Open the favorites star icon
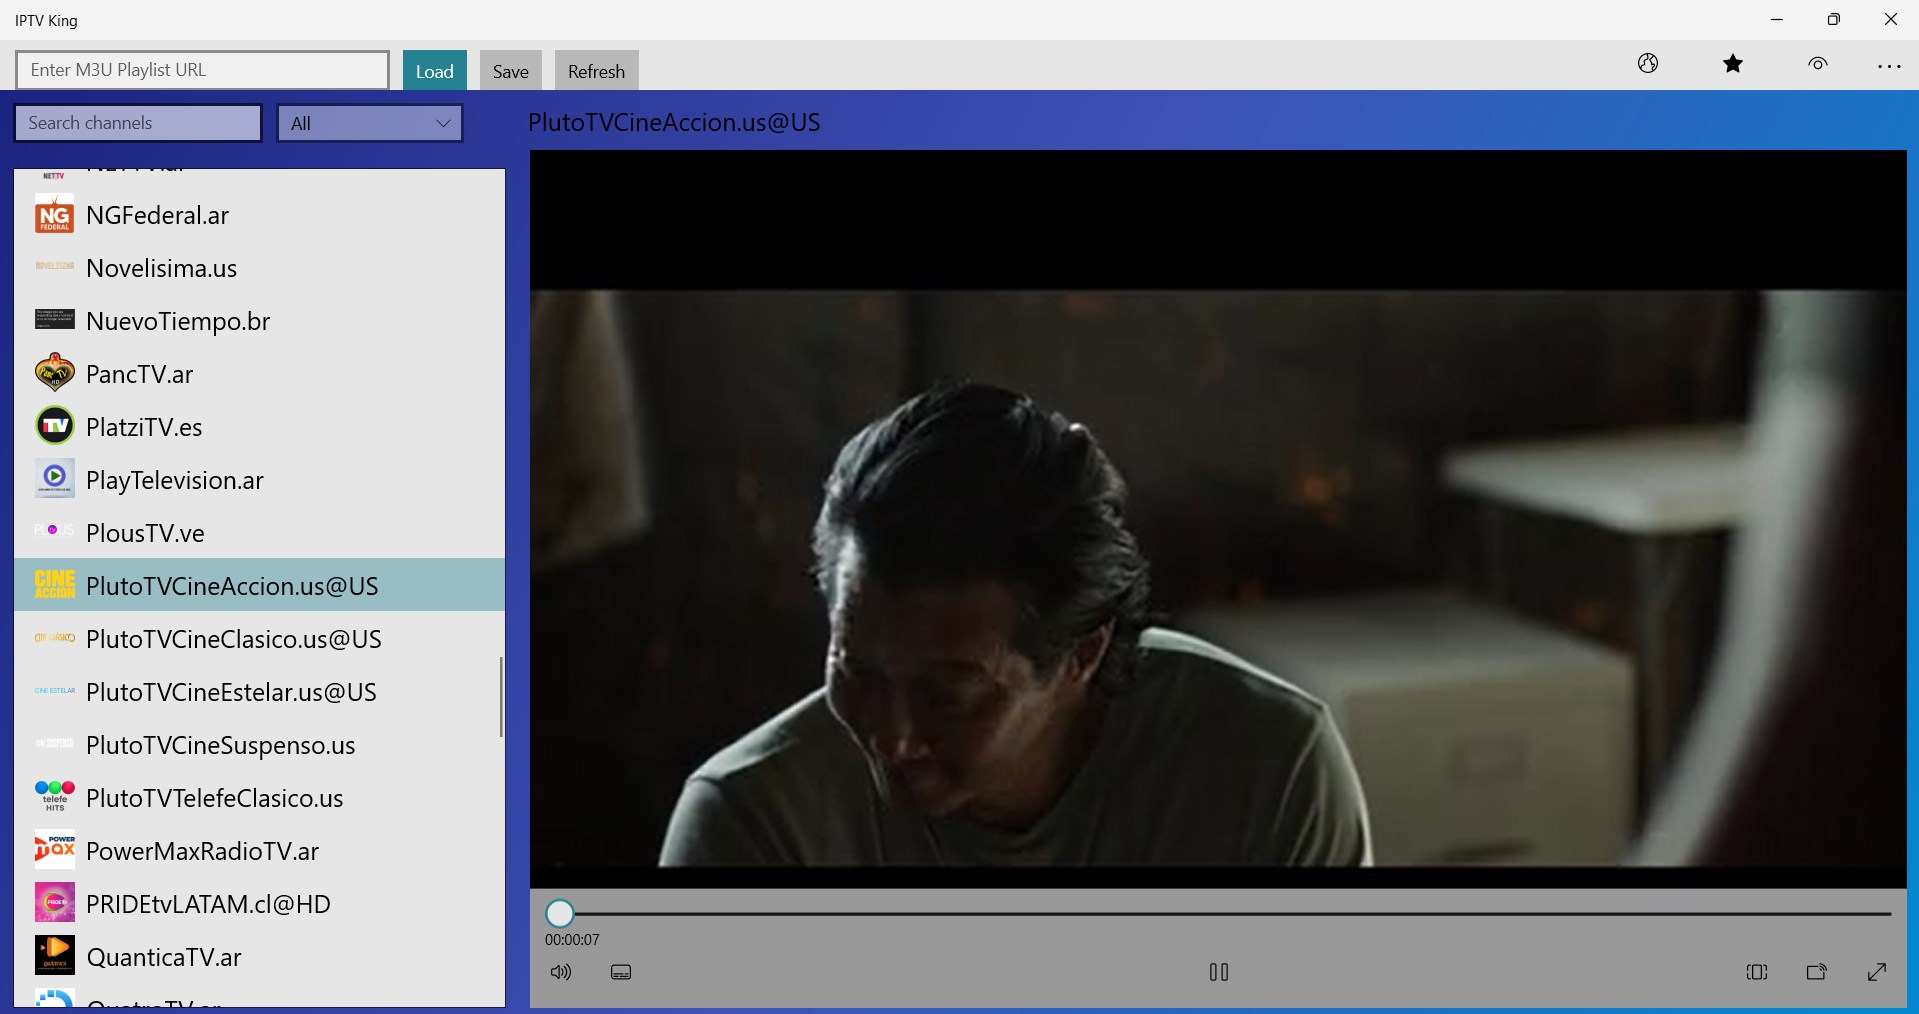This screenshot has width=1919, height=1014. pyautogui.click(x=1733, y=63)
